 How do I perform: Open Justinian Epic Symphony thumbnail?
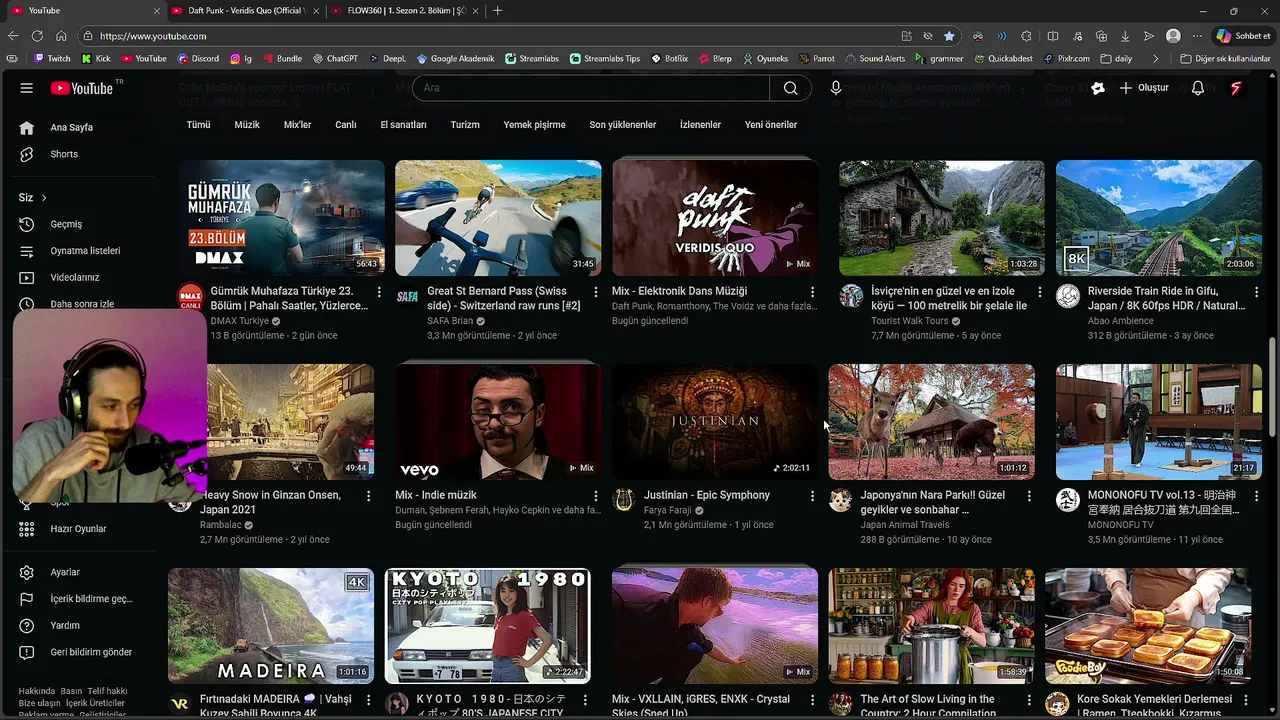point(715,422)
